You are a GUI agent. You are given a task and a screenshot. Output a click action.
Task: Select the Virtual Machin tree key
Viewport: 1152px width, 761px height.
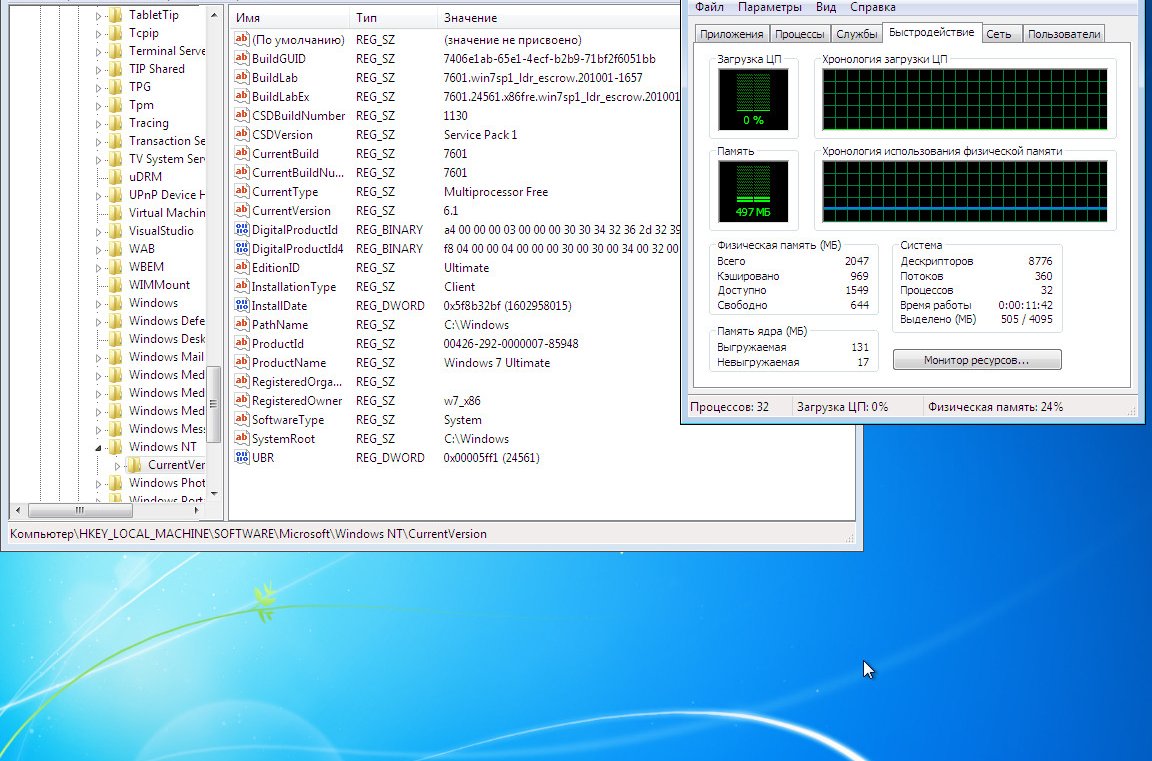(x=167, y=212)
